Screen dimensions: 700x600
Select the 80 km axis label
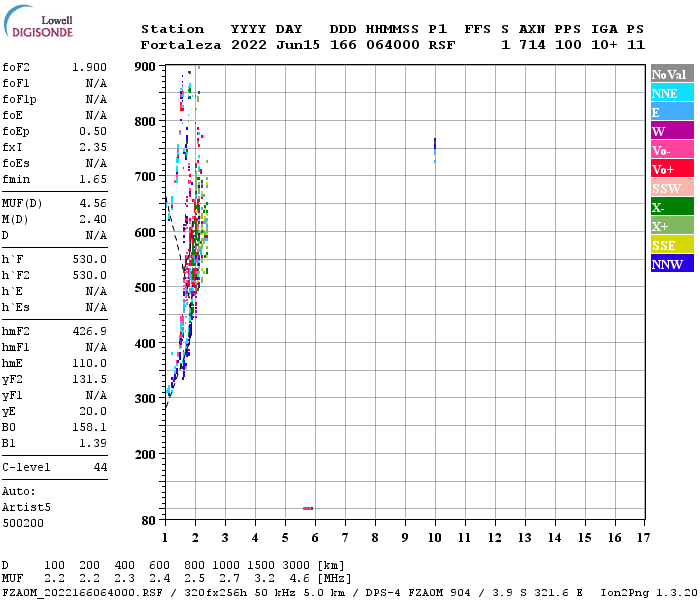(x=149, y=521)
